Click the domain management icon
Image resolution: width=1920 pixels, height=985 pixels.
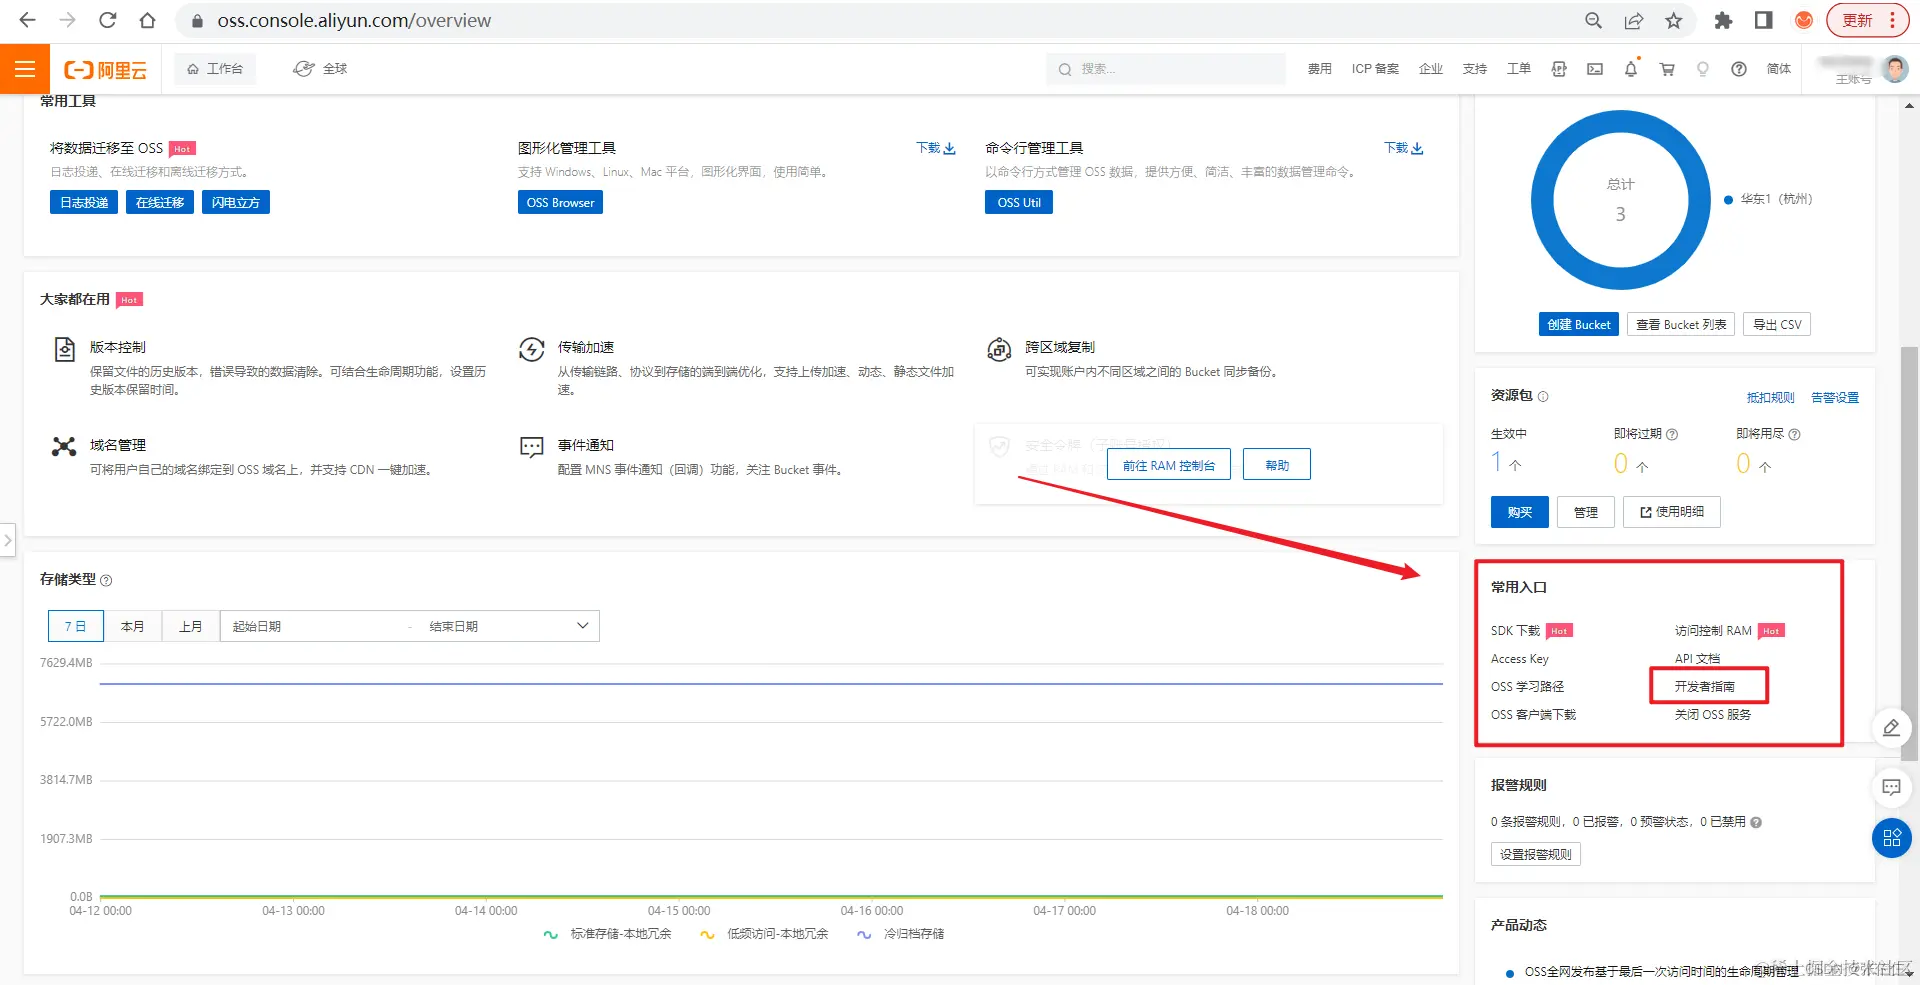(64, 447)
